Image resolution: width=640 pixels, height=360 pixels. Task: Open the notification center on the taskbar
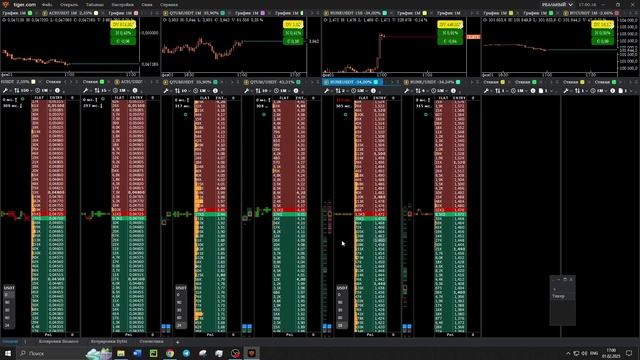[629, 353]
